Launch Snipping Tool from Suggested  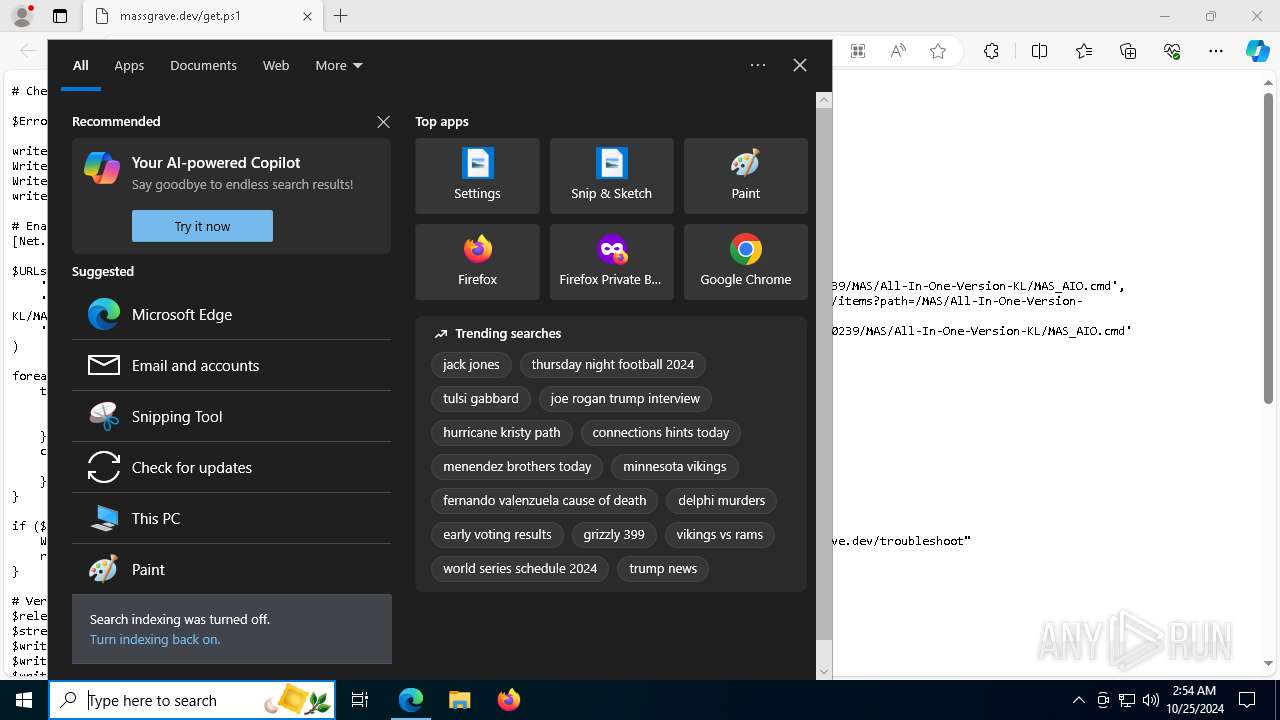point(231,416)
